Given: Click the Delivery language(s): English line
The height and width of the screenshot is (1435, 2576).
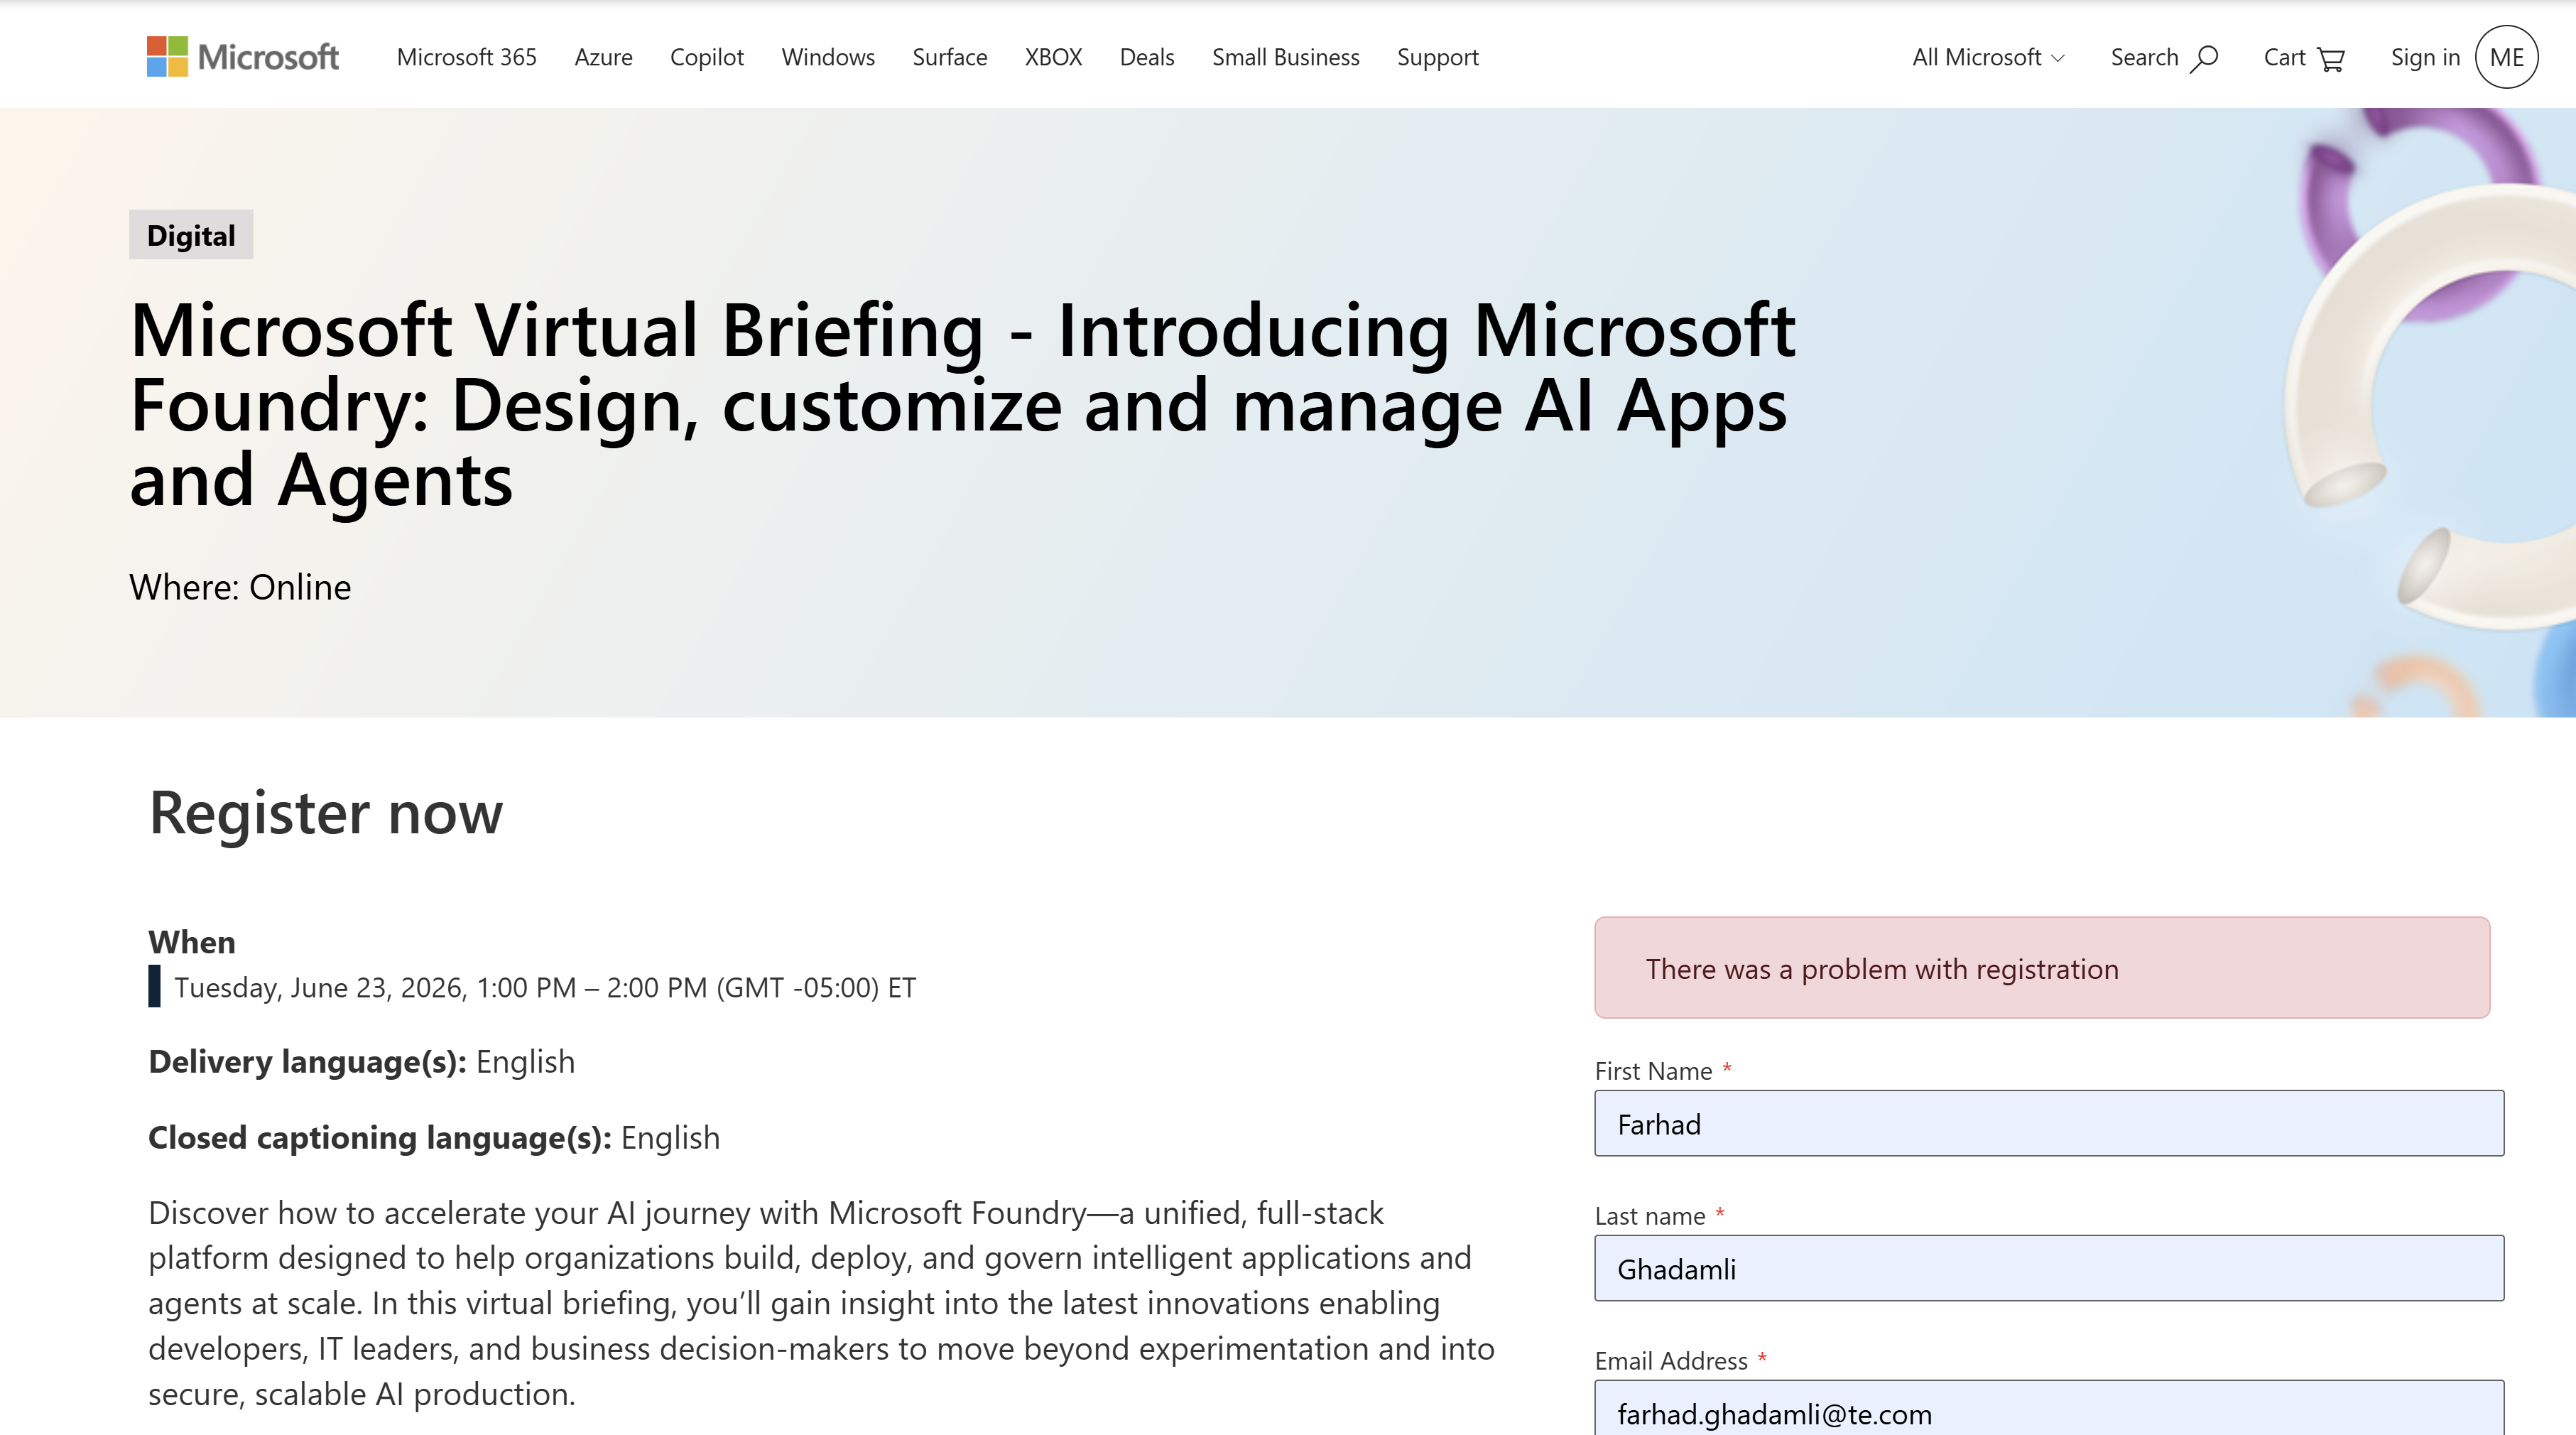Looking at the screenshot, I should point(362,1061).
